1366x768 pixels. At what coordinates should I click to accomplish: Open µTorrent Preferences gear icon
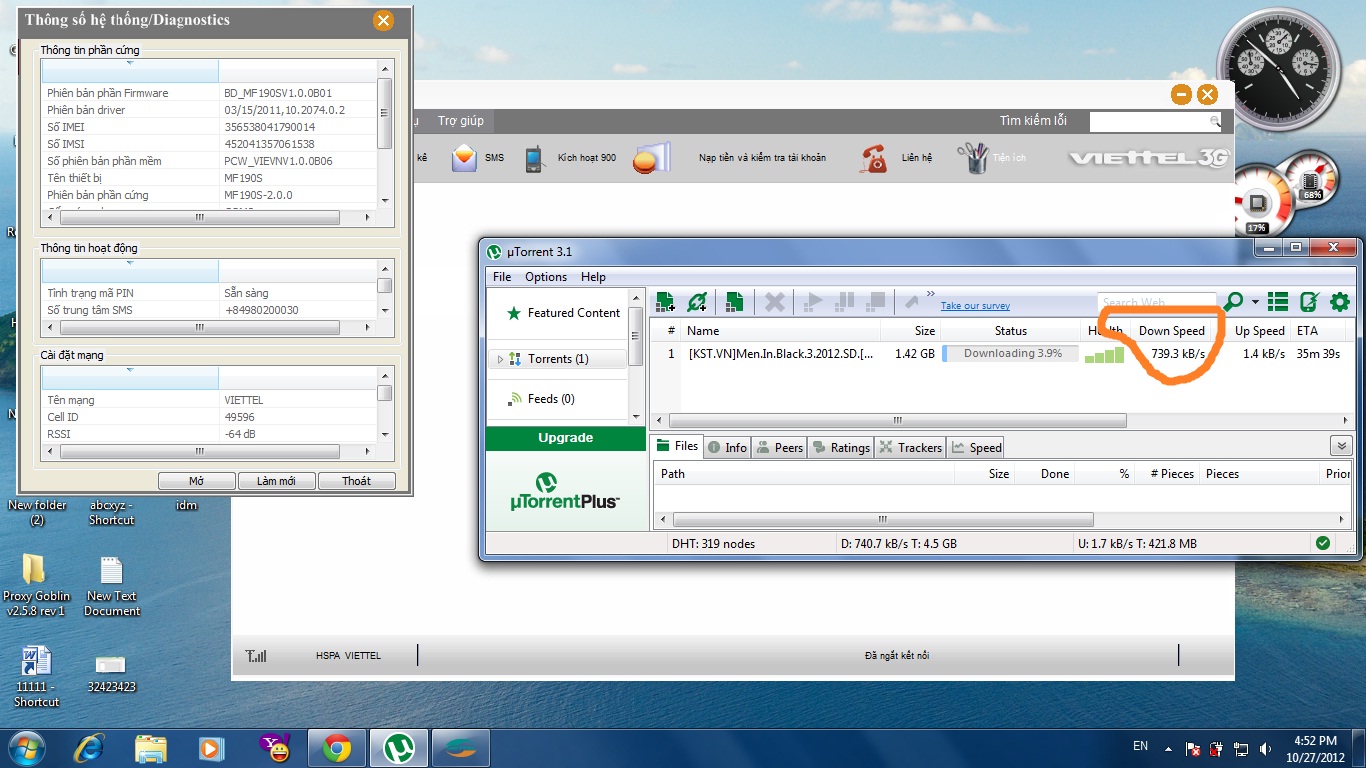[x=1340, y=301]
